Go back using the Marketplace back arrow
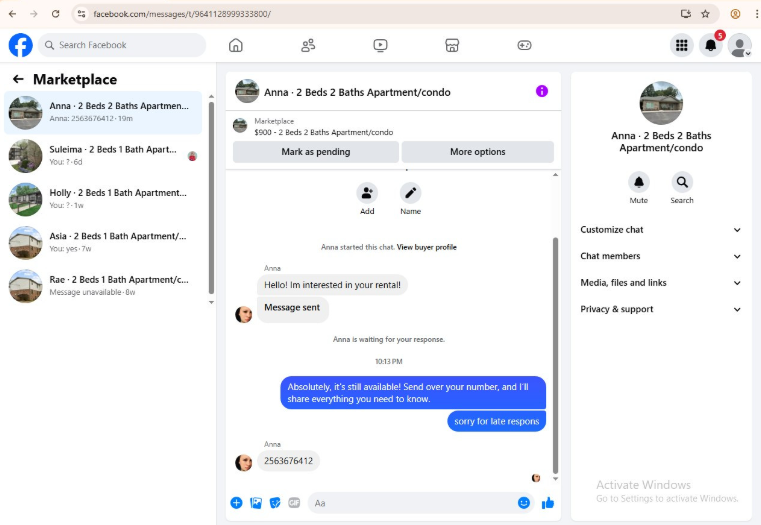Screen dimensions: 761x525 [18, 79]
